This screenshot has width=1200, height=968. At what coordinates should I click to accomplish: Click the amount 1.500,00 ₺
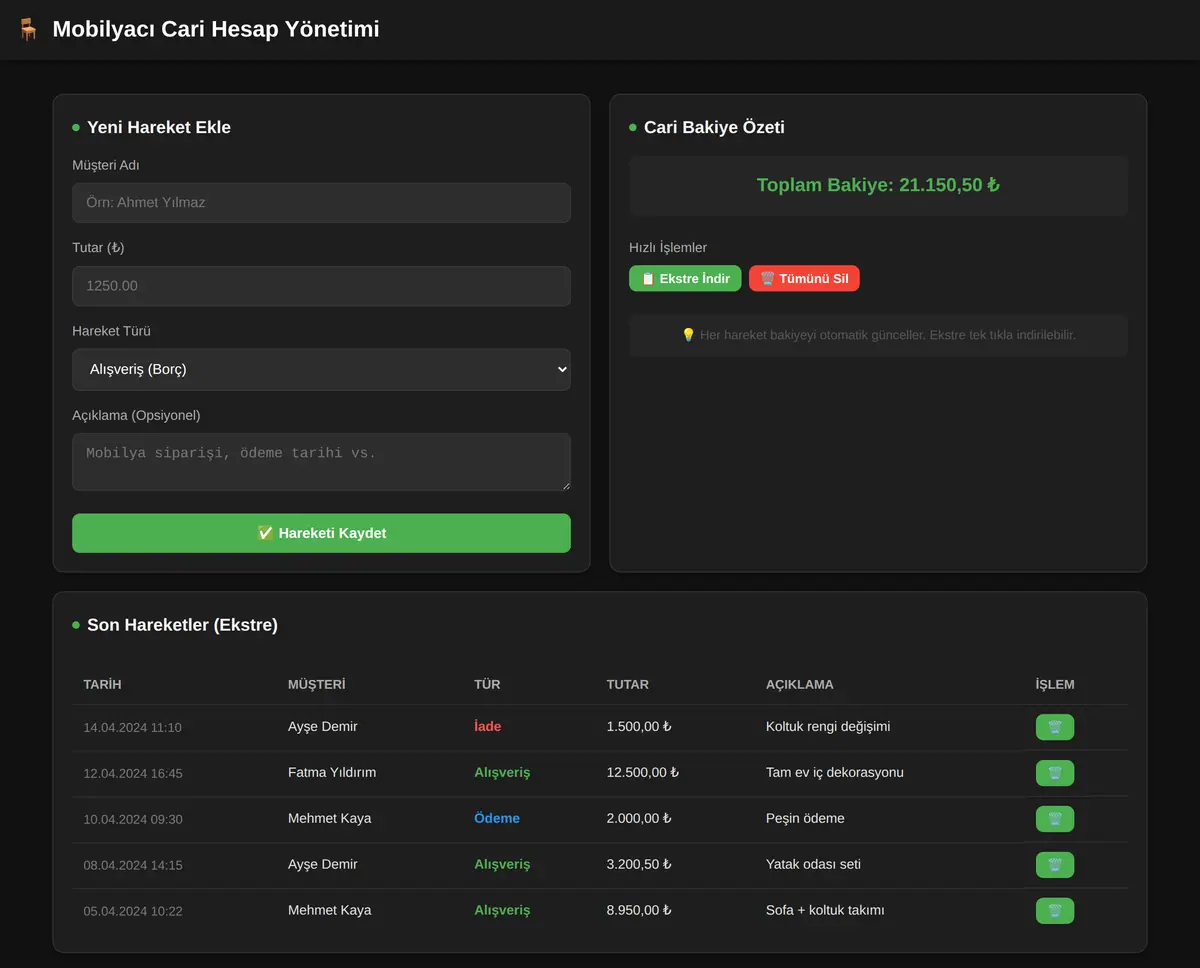tap(638, 726)
